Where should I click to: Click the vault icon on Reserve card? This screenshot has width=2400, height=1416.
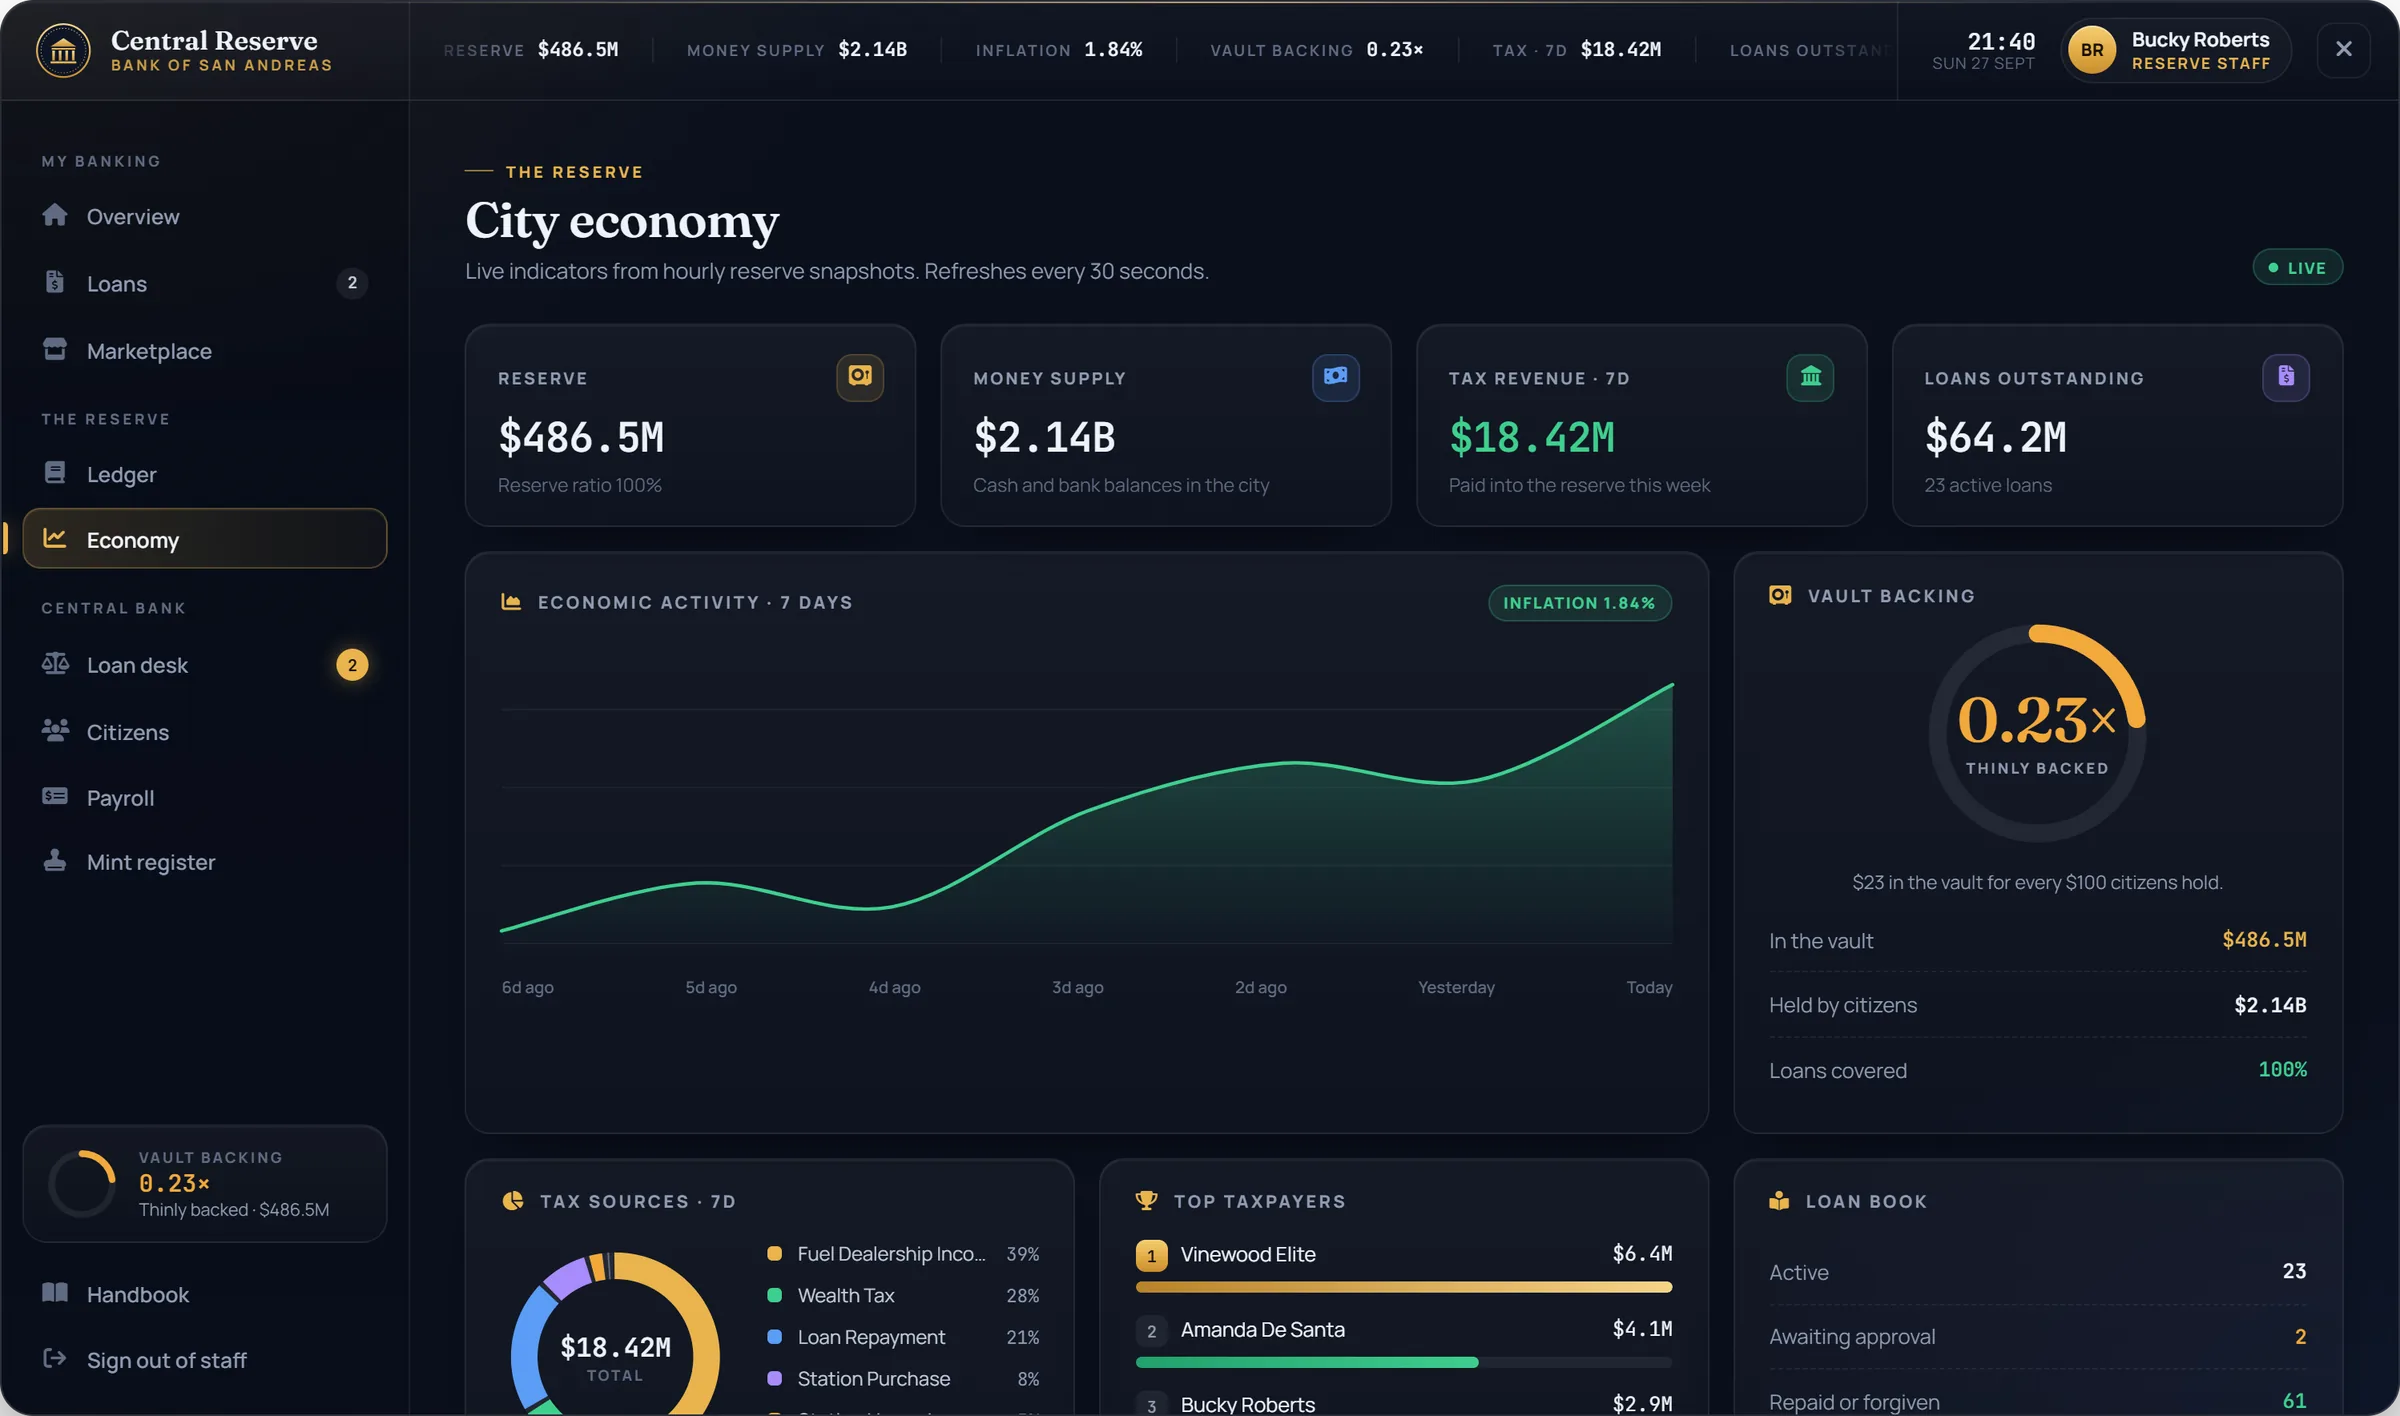click(x=860, y=376)
